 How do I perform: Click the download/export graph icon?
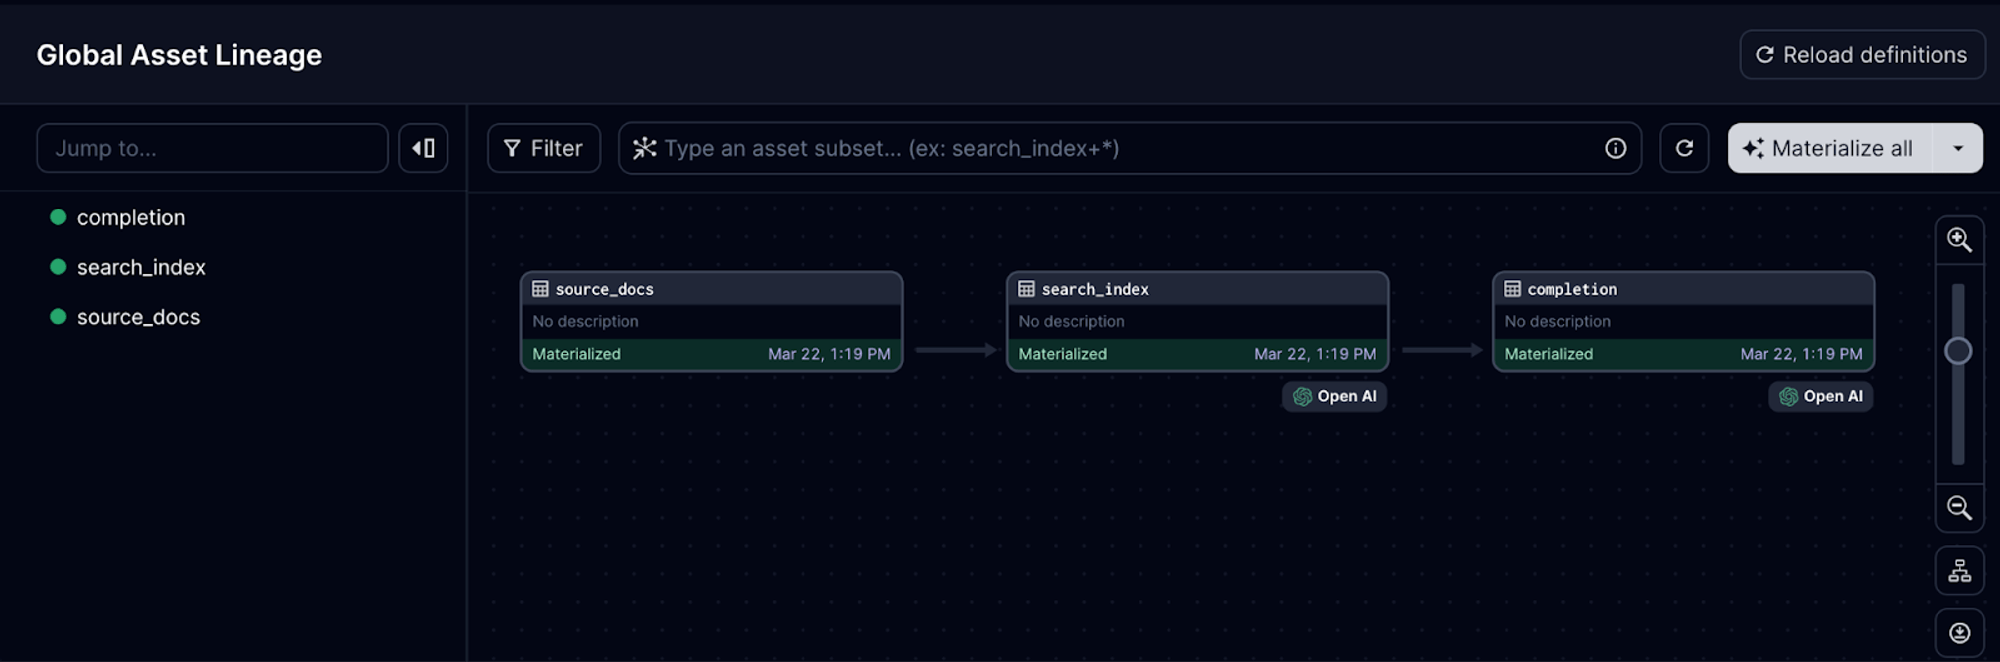point(1959,633)
